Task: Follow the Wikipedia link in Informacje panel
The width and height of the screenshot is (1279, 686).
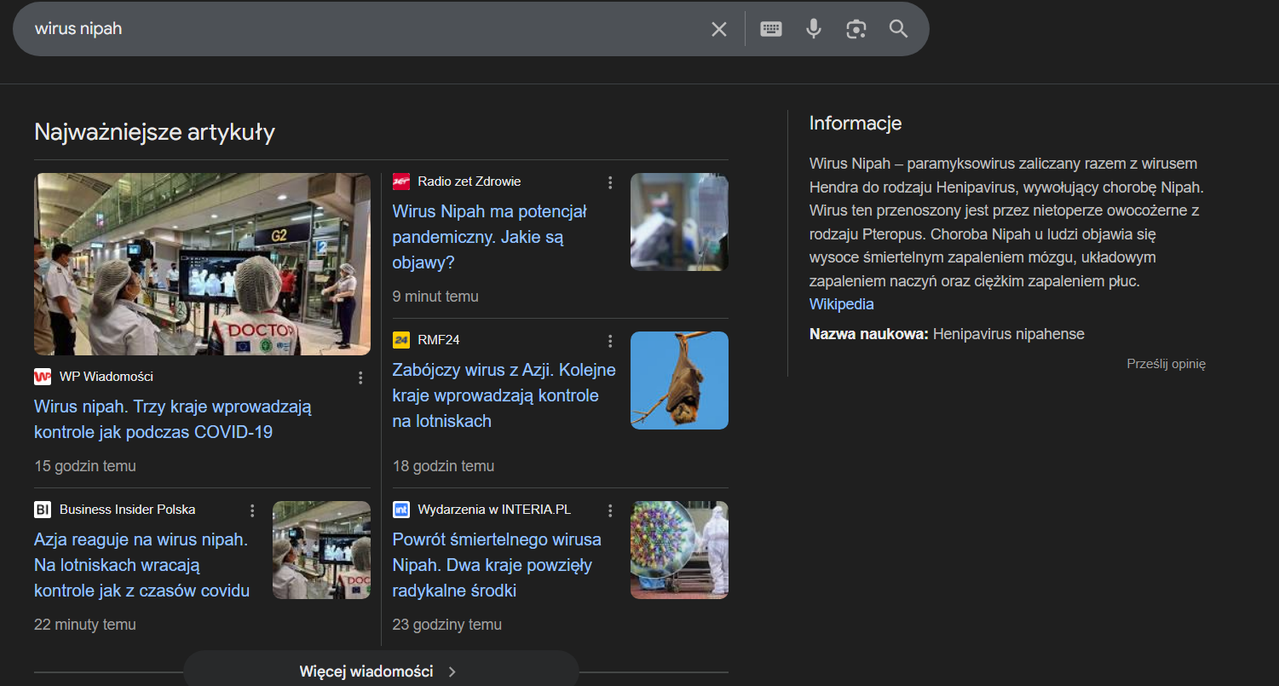Action: coord(841,304)
